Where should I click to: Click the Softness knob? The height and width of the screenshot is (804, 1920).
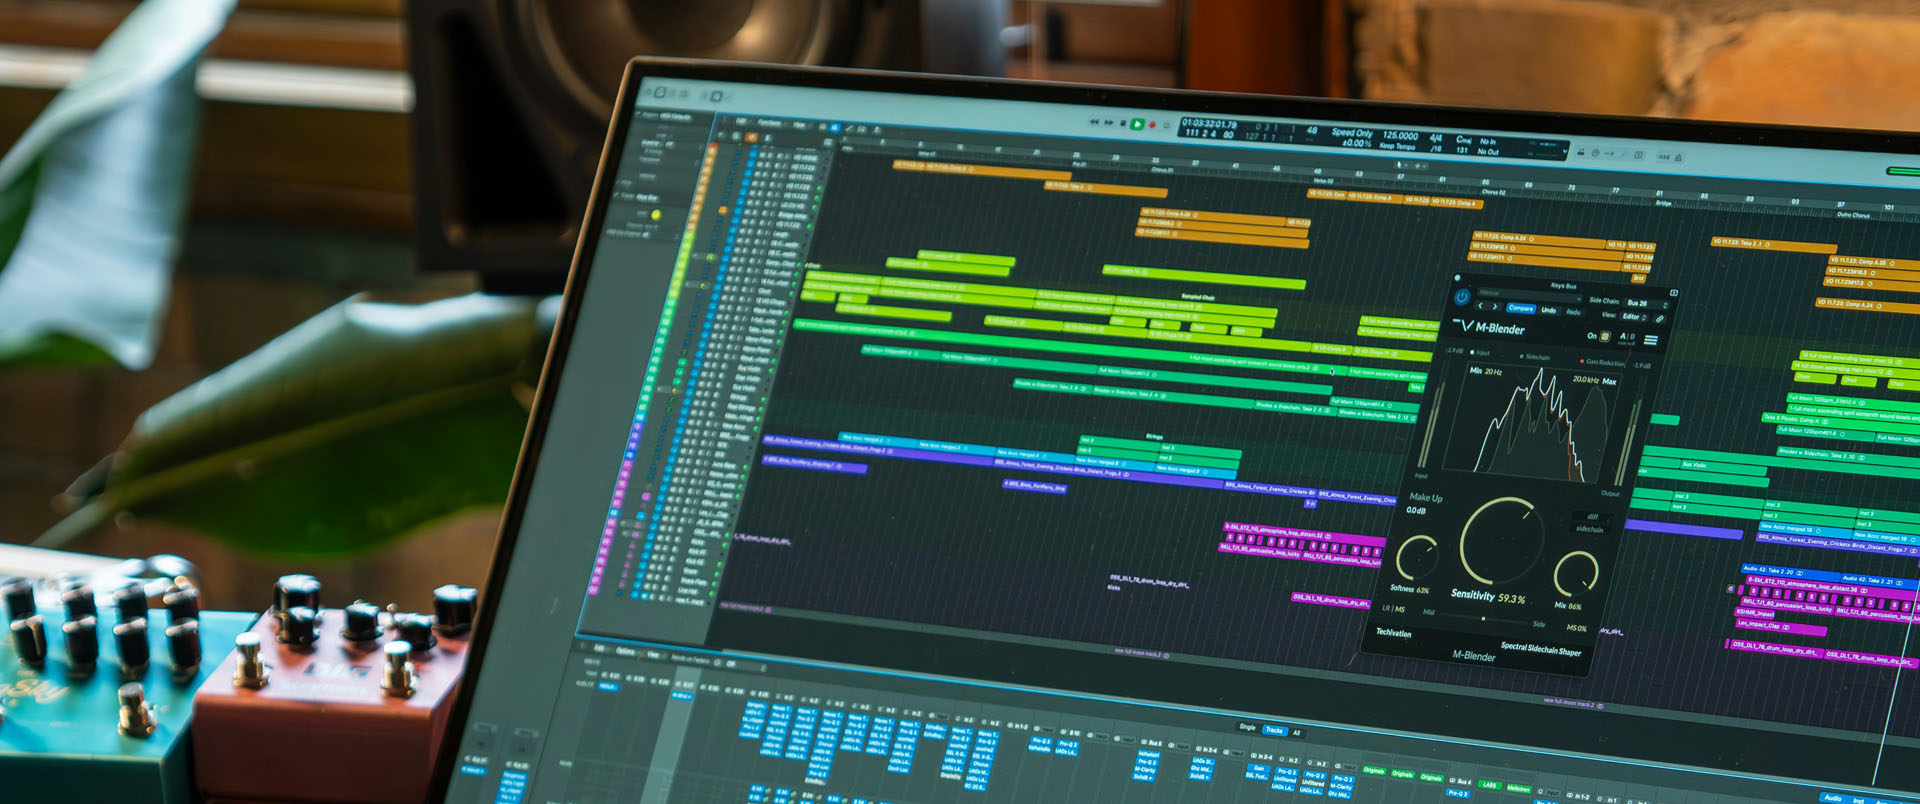pyautogui.click(x=1417, y=557)
